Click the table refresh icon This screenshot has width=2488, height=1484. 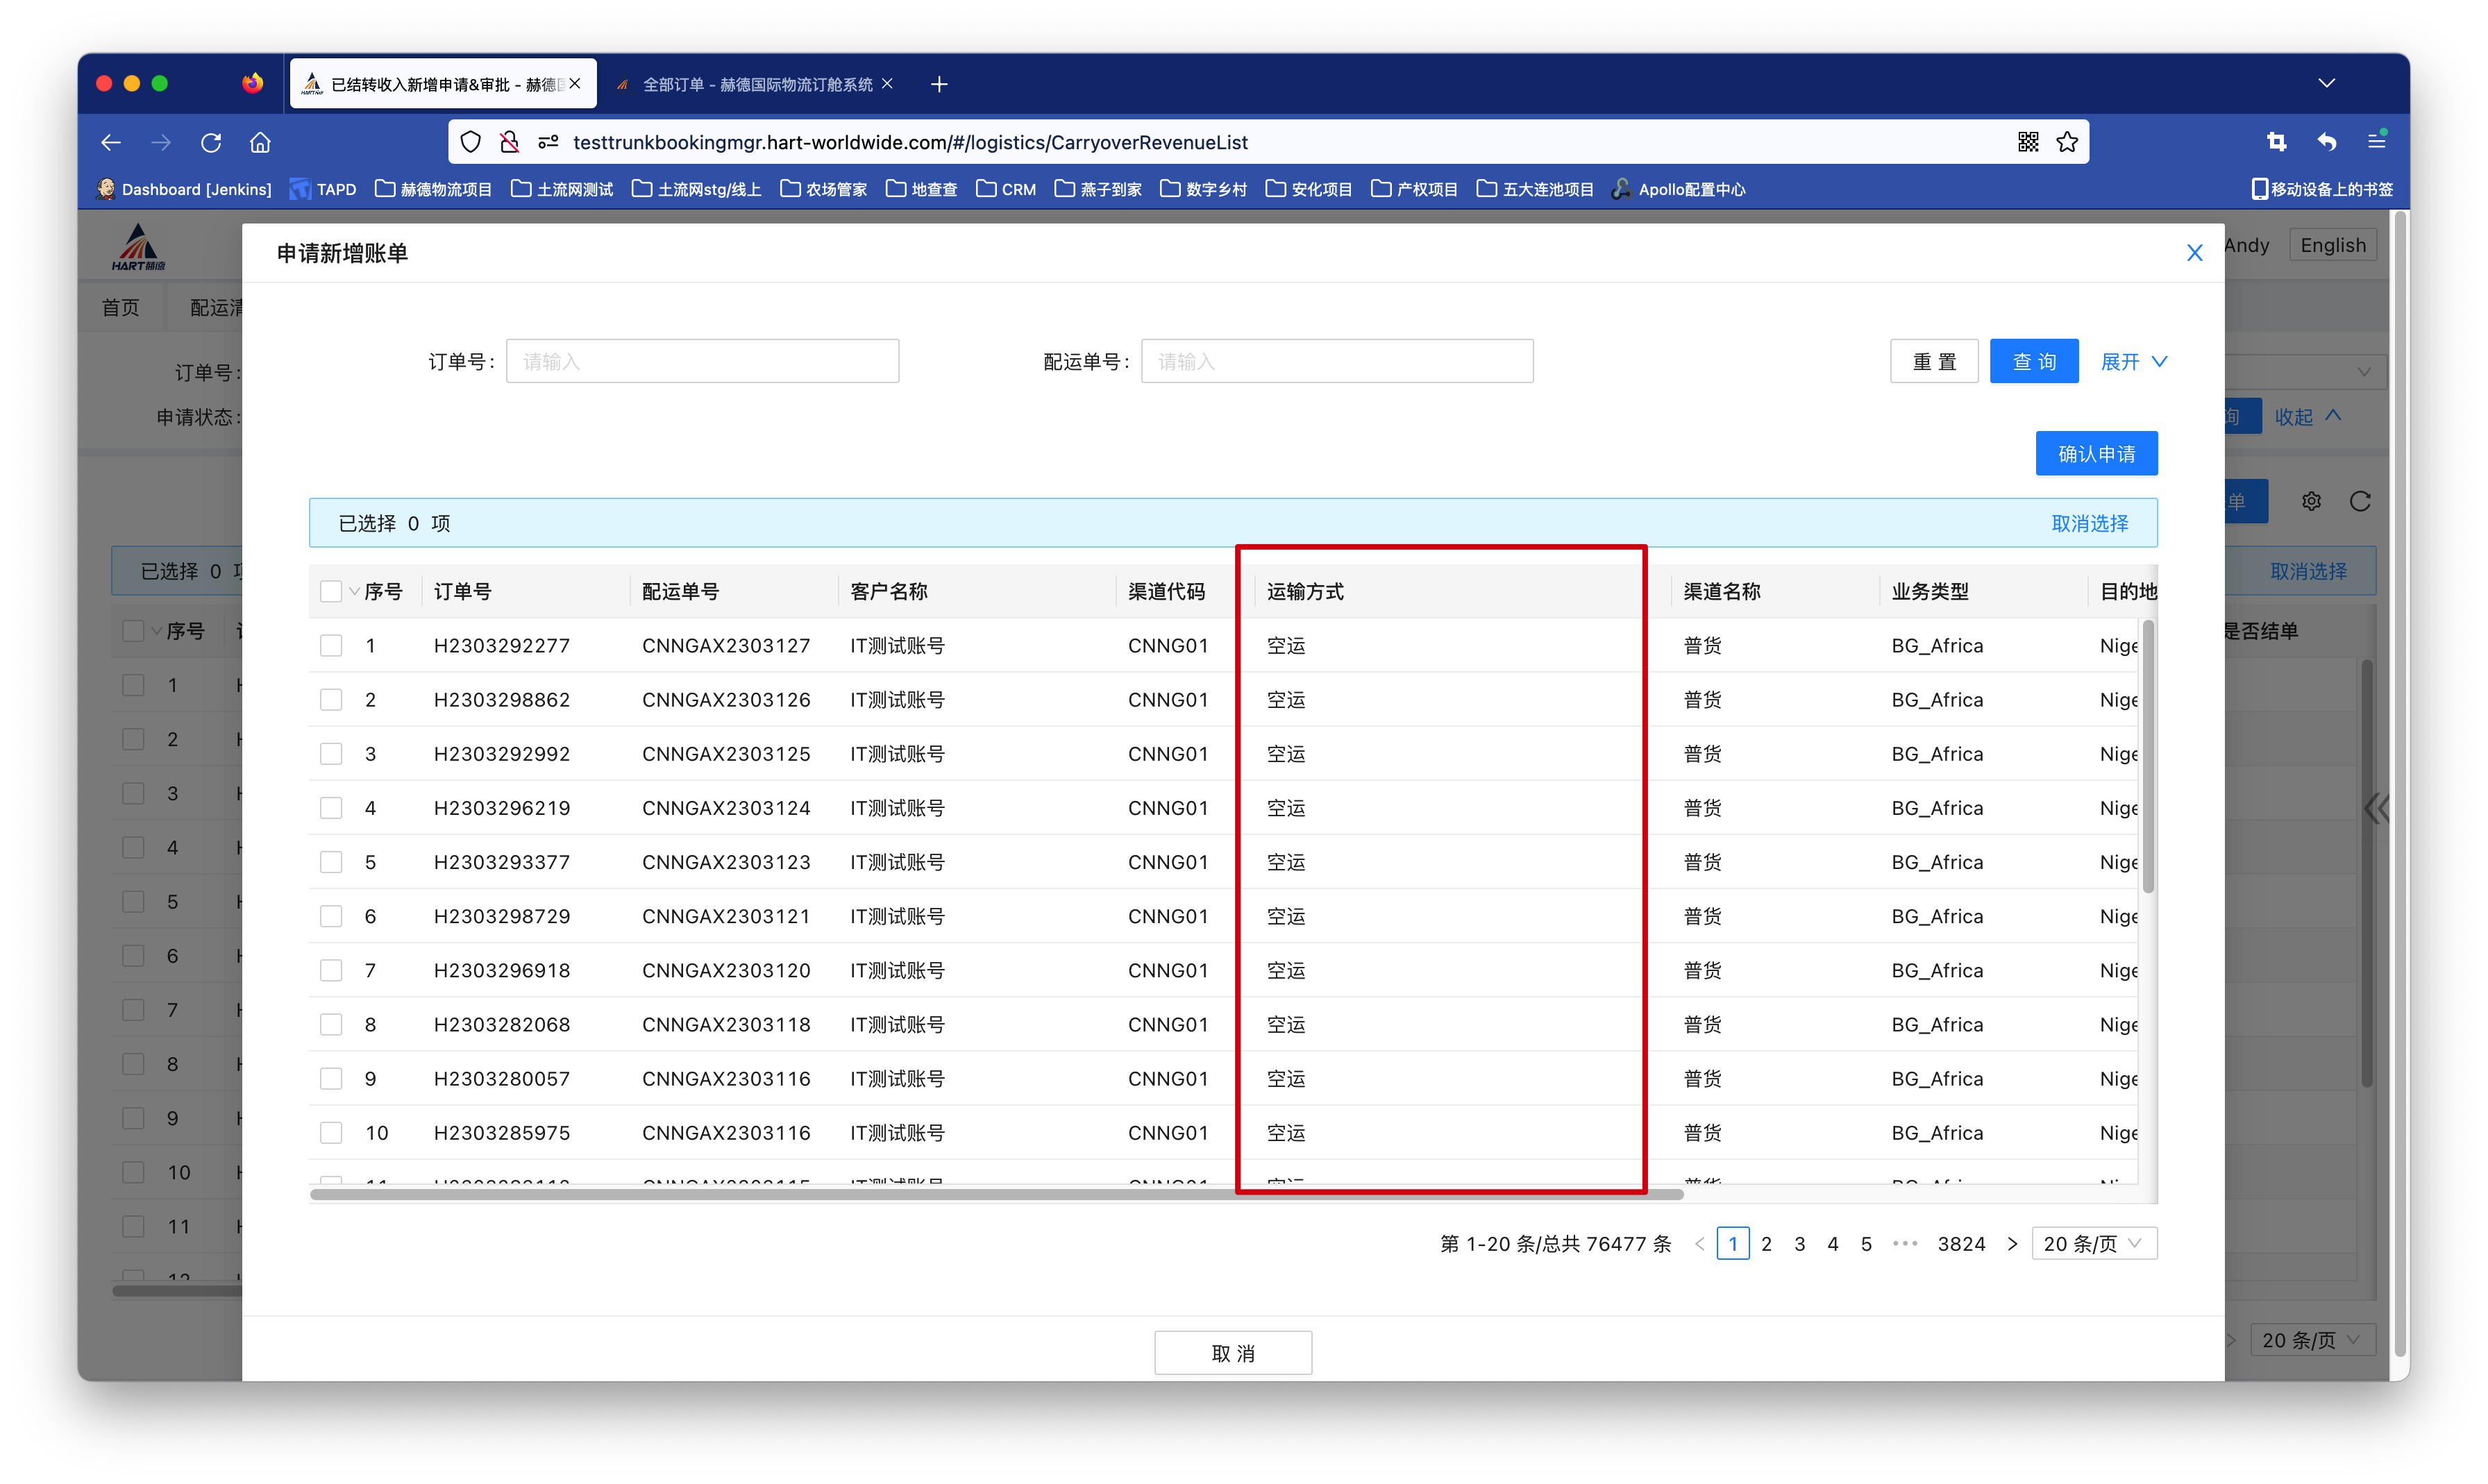coord(2360,501)
